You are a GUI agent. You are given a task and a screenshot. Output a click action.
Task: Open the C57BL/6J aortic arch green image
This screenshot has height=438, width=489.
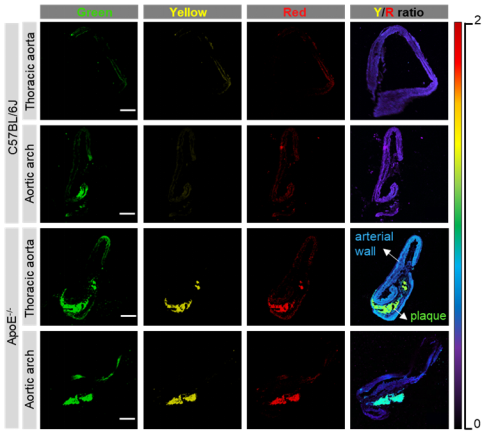89,174
